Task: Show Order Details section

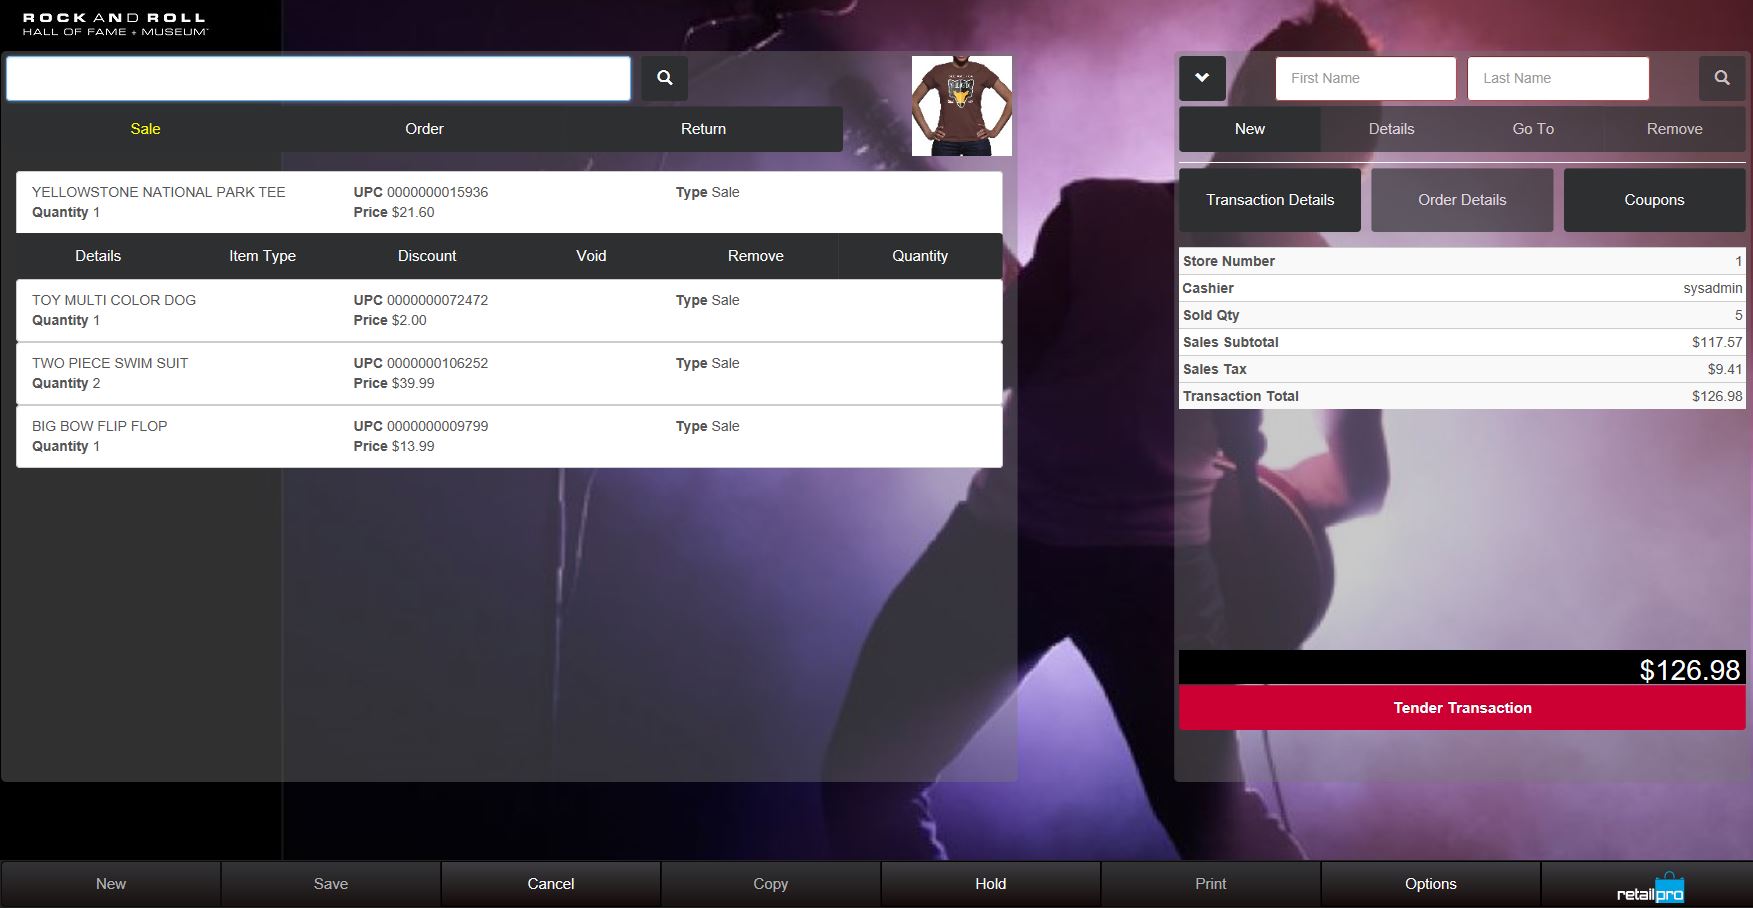Action: click(1461, 200)
